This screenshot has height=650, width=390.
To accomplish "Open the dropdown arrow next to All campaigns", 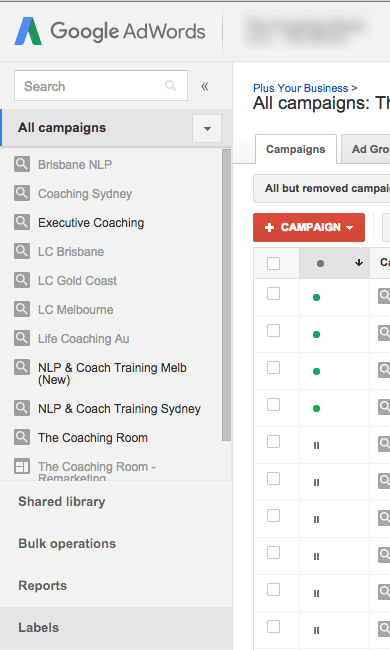I will pyautogui.click(x=207, y=129).
